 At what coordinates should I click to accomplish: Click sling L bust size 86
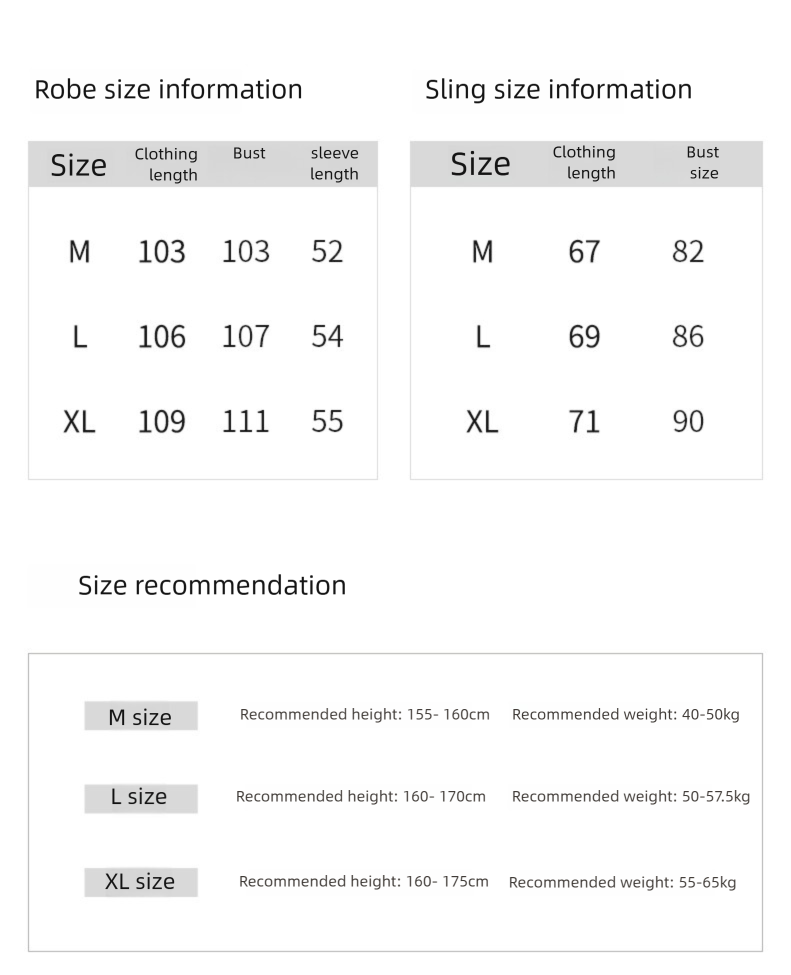688,336
